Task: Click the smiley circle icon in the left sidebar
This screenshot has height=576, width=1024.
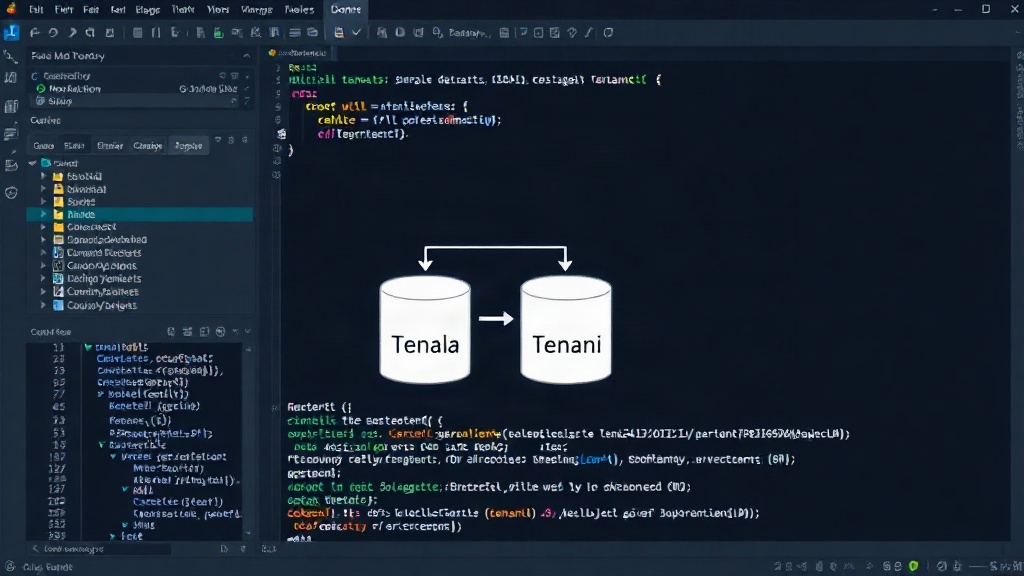Action: 11,193
